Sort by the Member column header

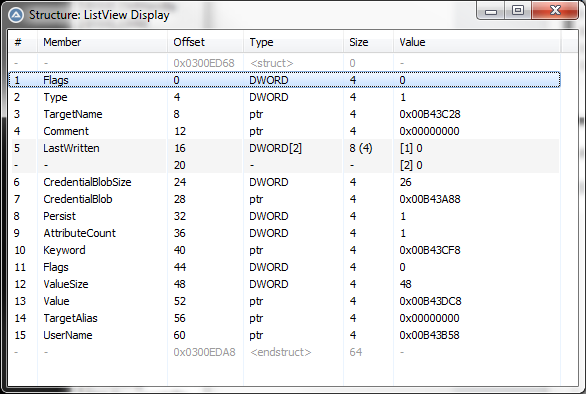click(102, 42)
